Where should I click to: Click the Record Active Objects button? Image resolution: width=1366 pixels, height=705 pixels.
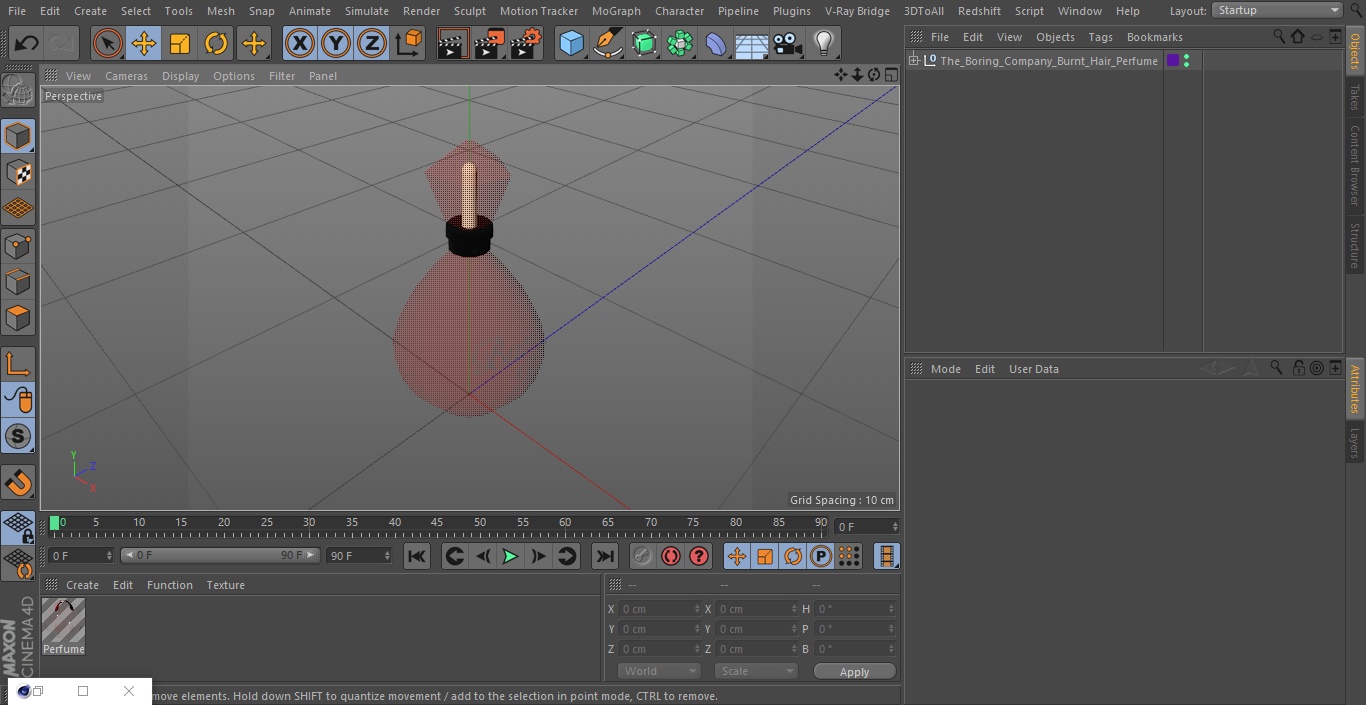click(642, 556)
